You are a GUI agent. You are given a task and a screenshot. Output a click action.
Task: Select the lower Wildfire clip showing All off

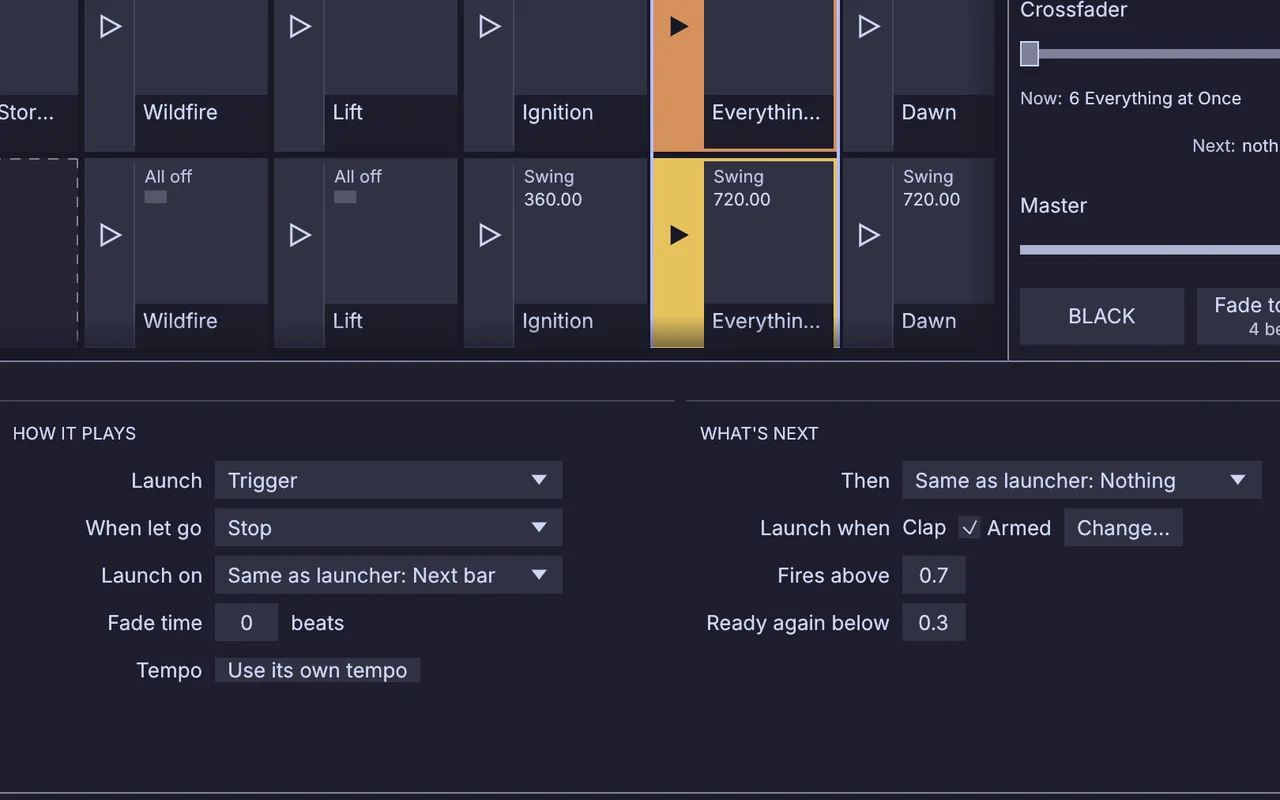coord(201,233)
